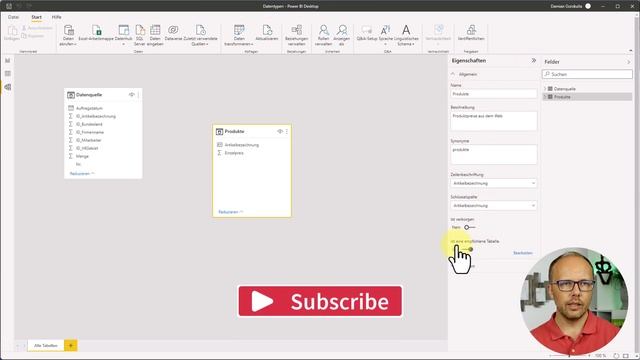
Task: Open the Zeilenbeschriftung dropdown
Action: point(493,183)
